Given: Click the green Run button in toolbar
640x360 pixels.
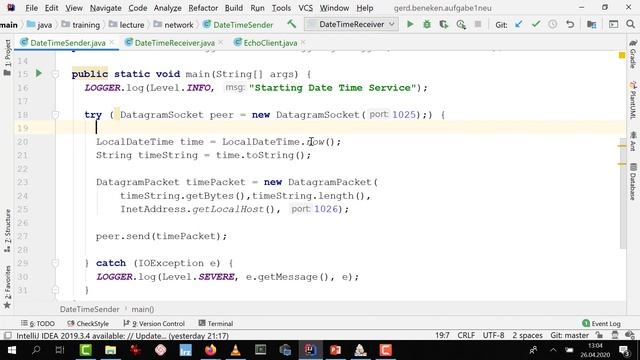Looking at the screenshot, I should coord(410,24).
